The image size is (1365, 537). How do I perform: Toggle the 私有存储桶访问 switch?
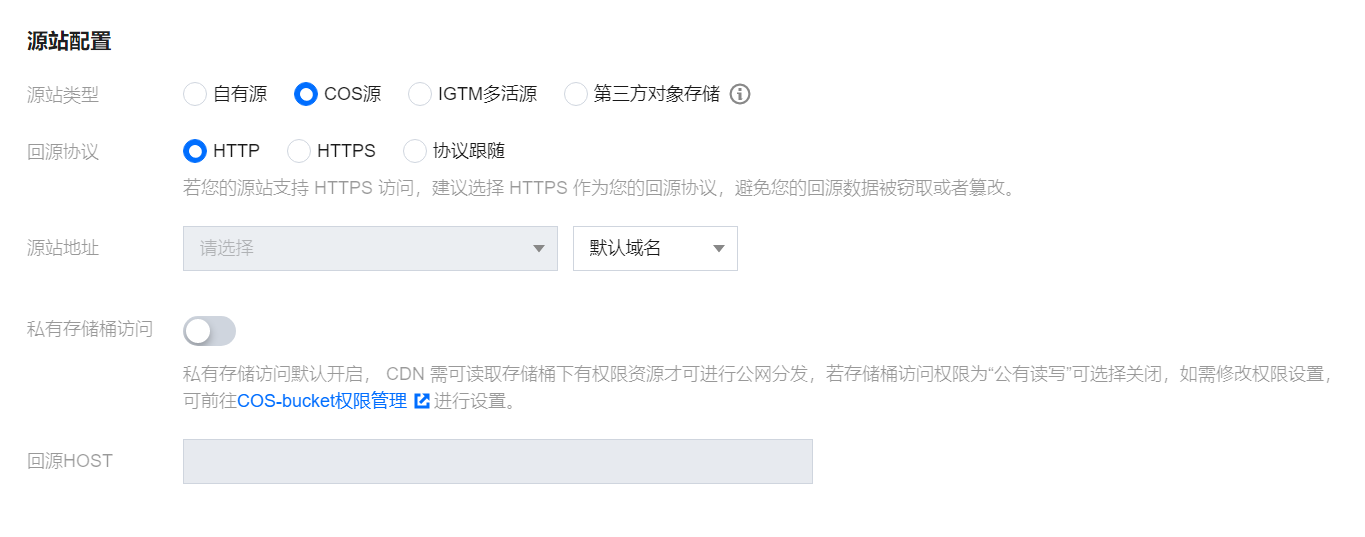point(209,331)
